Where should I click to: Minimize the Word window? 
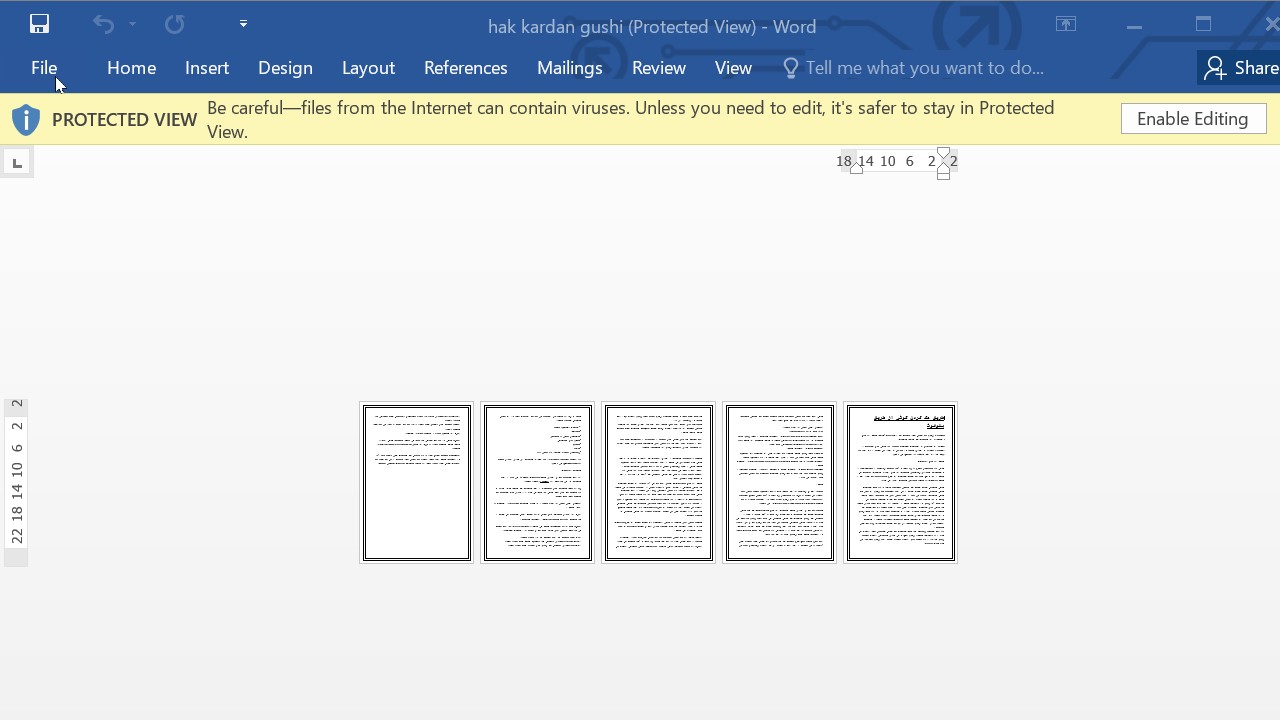tap(1134, 26)
